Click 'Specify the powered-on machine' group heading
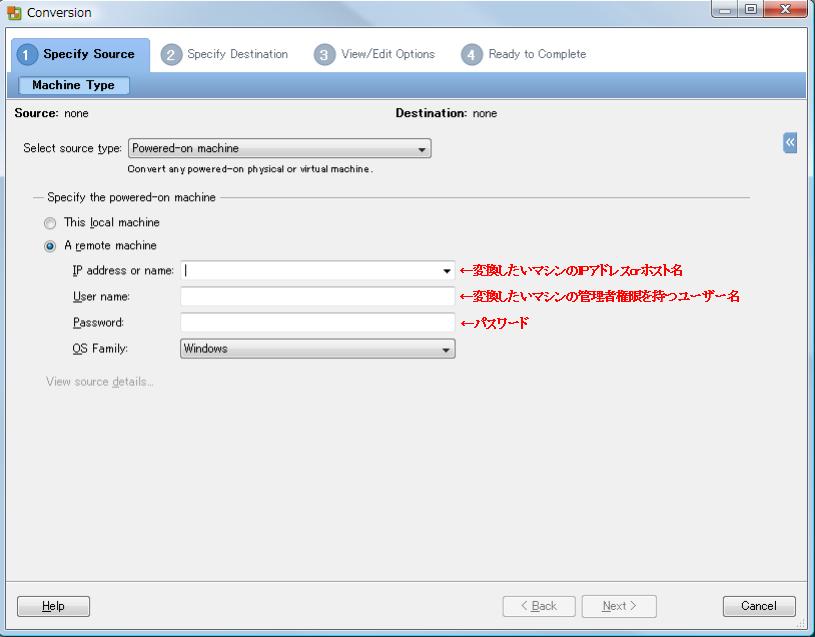The image size is (815, 637). point(131,197)
